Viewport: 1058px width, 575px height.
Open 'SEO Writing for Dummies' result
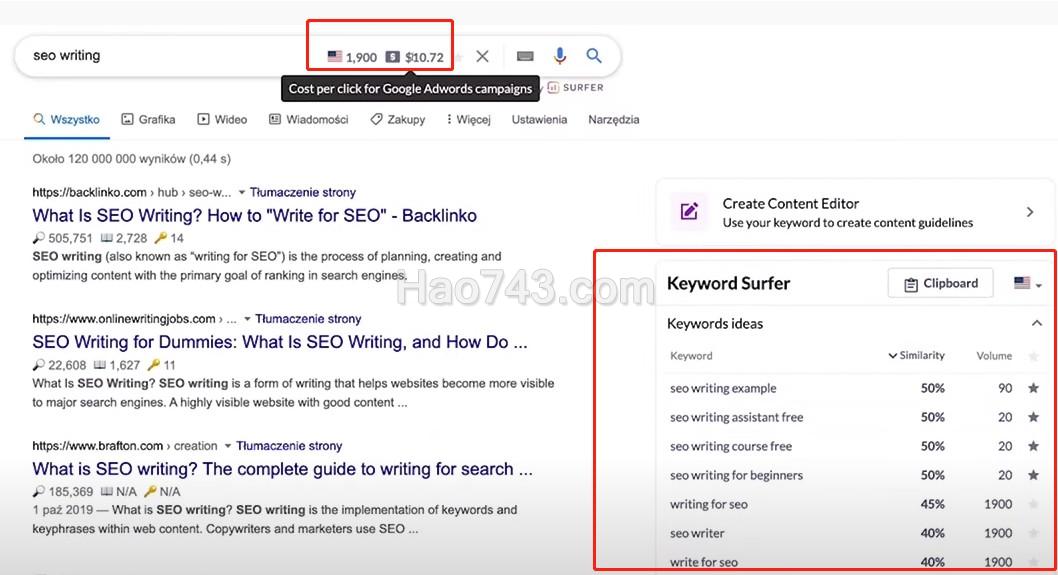(x=280, y=342)
